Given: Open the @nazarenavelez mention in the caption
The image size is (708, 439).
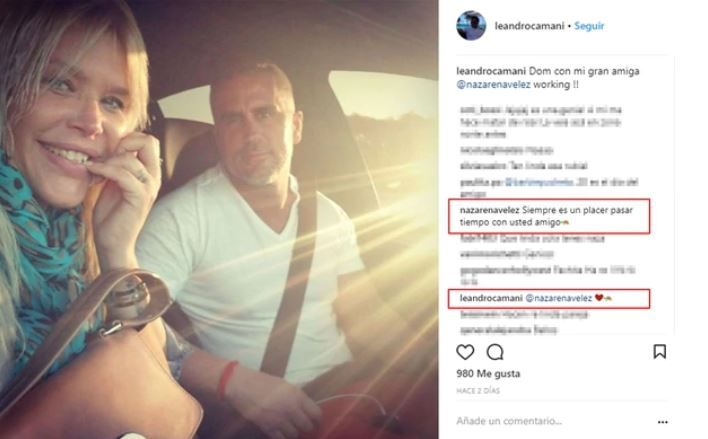Looking at the screenshot, I should [493, 84].
